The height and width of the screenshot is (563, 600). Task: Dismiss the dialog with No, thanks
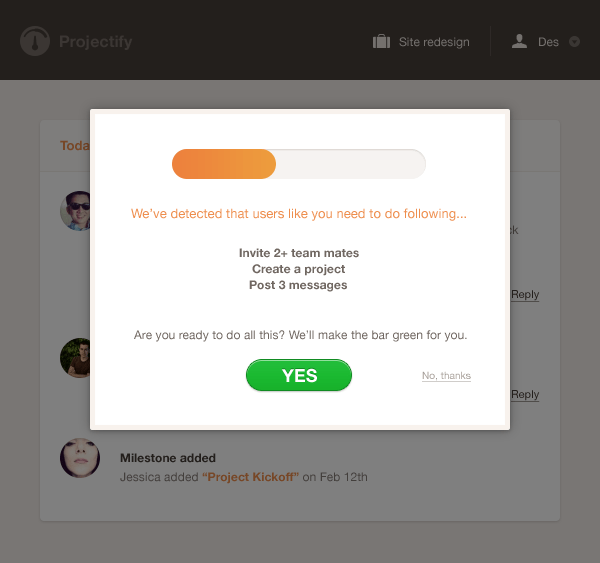(x=446, y=376)
